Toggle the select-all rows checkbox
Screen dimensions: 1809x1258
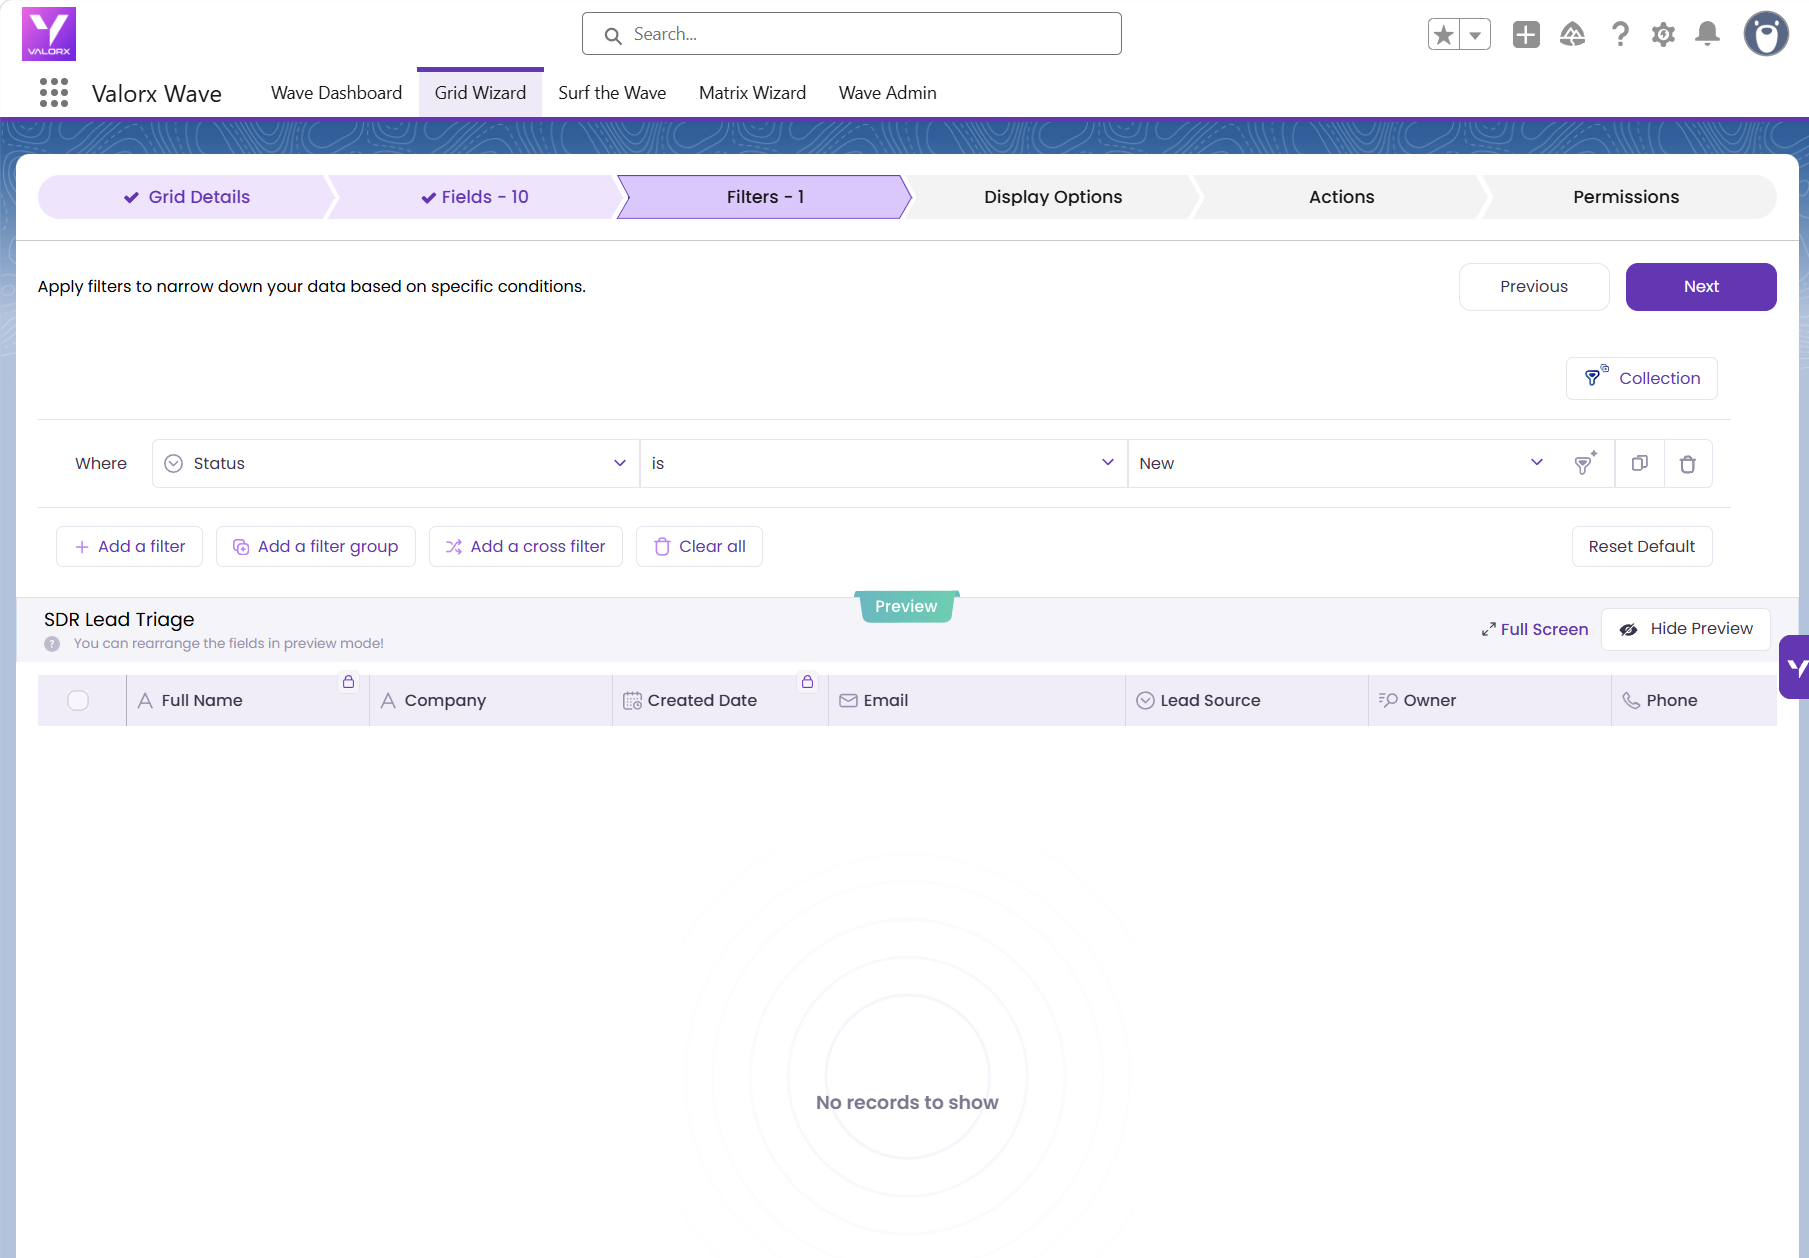coord(78,701)
